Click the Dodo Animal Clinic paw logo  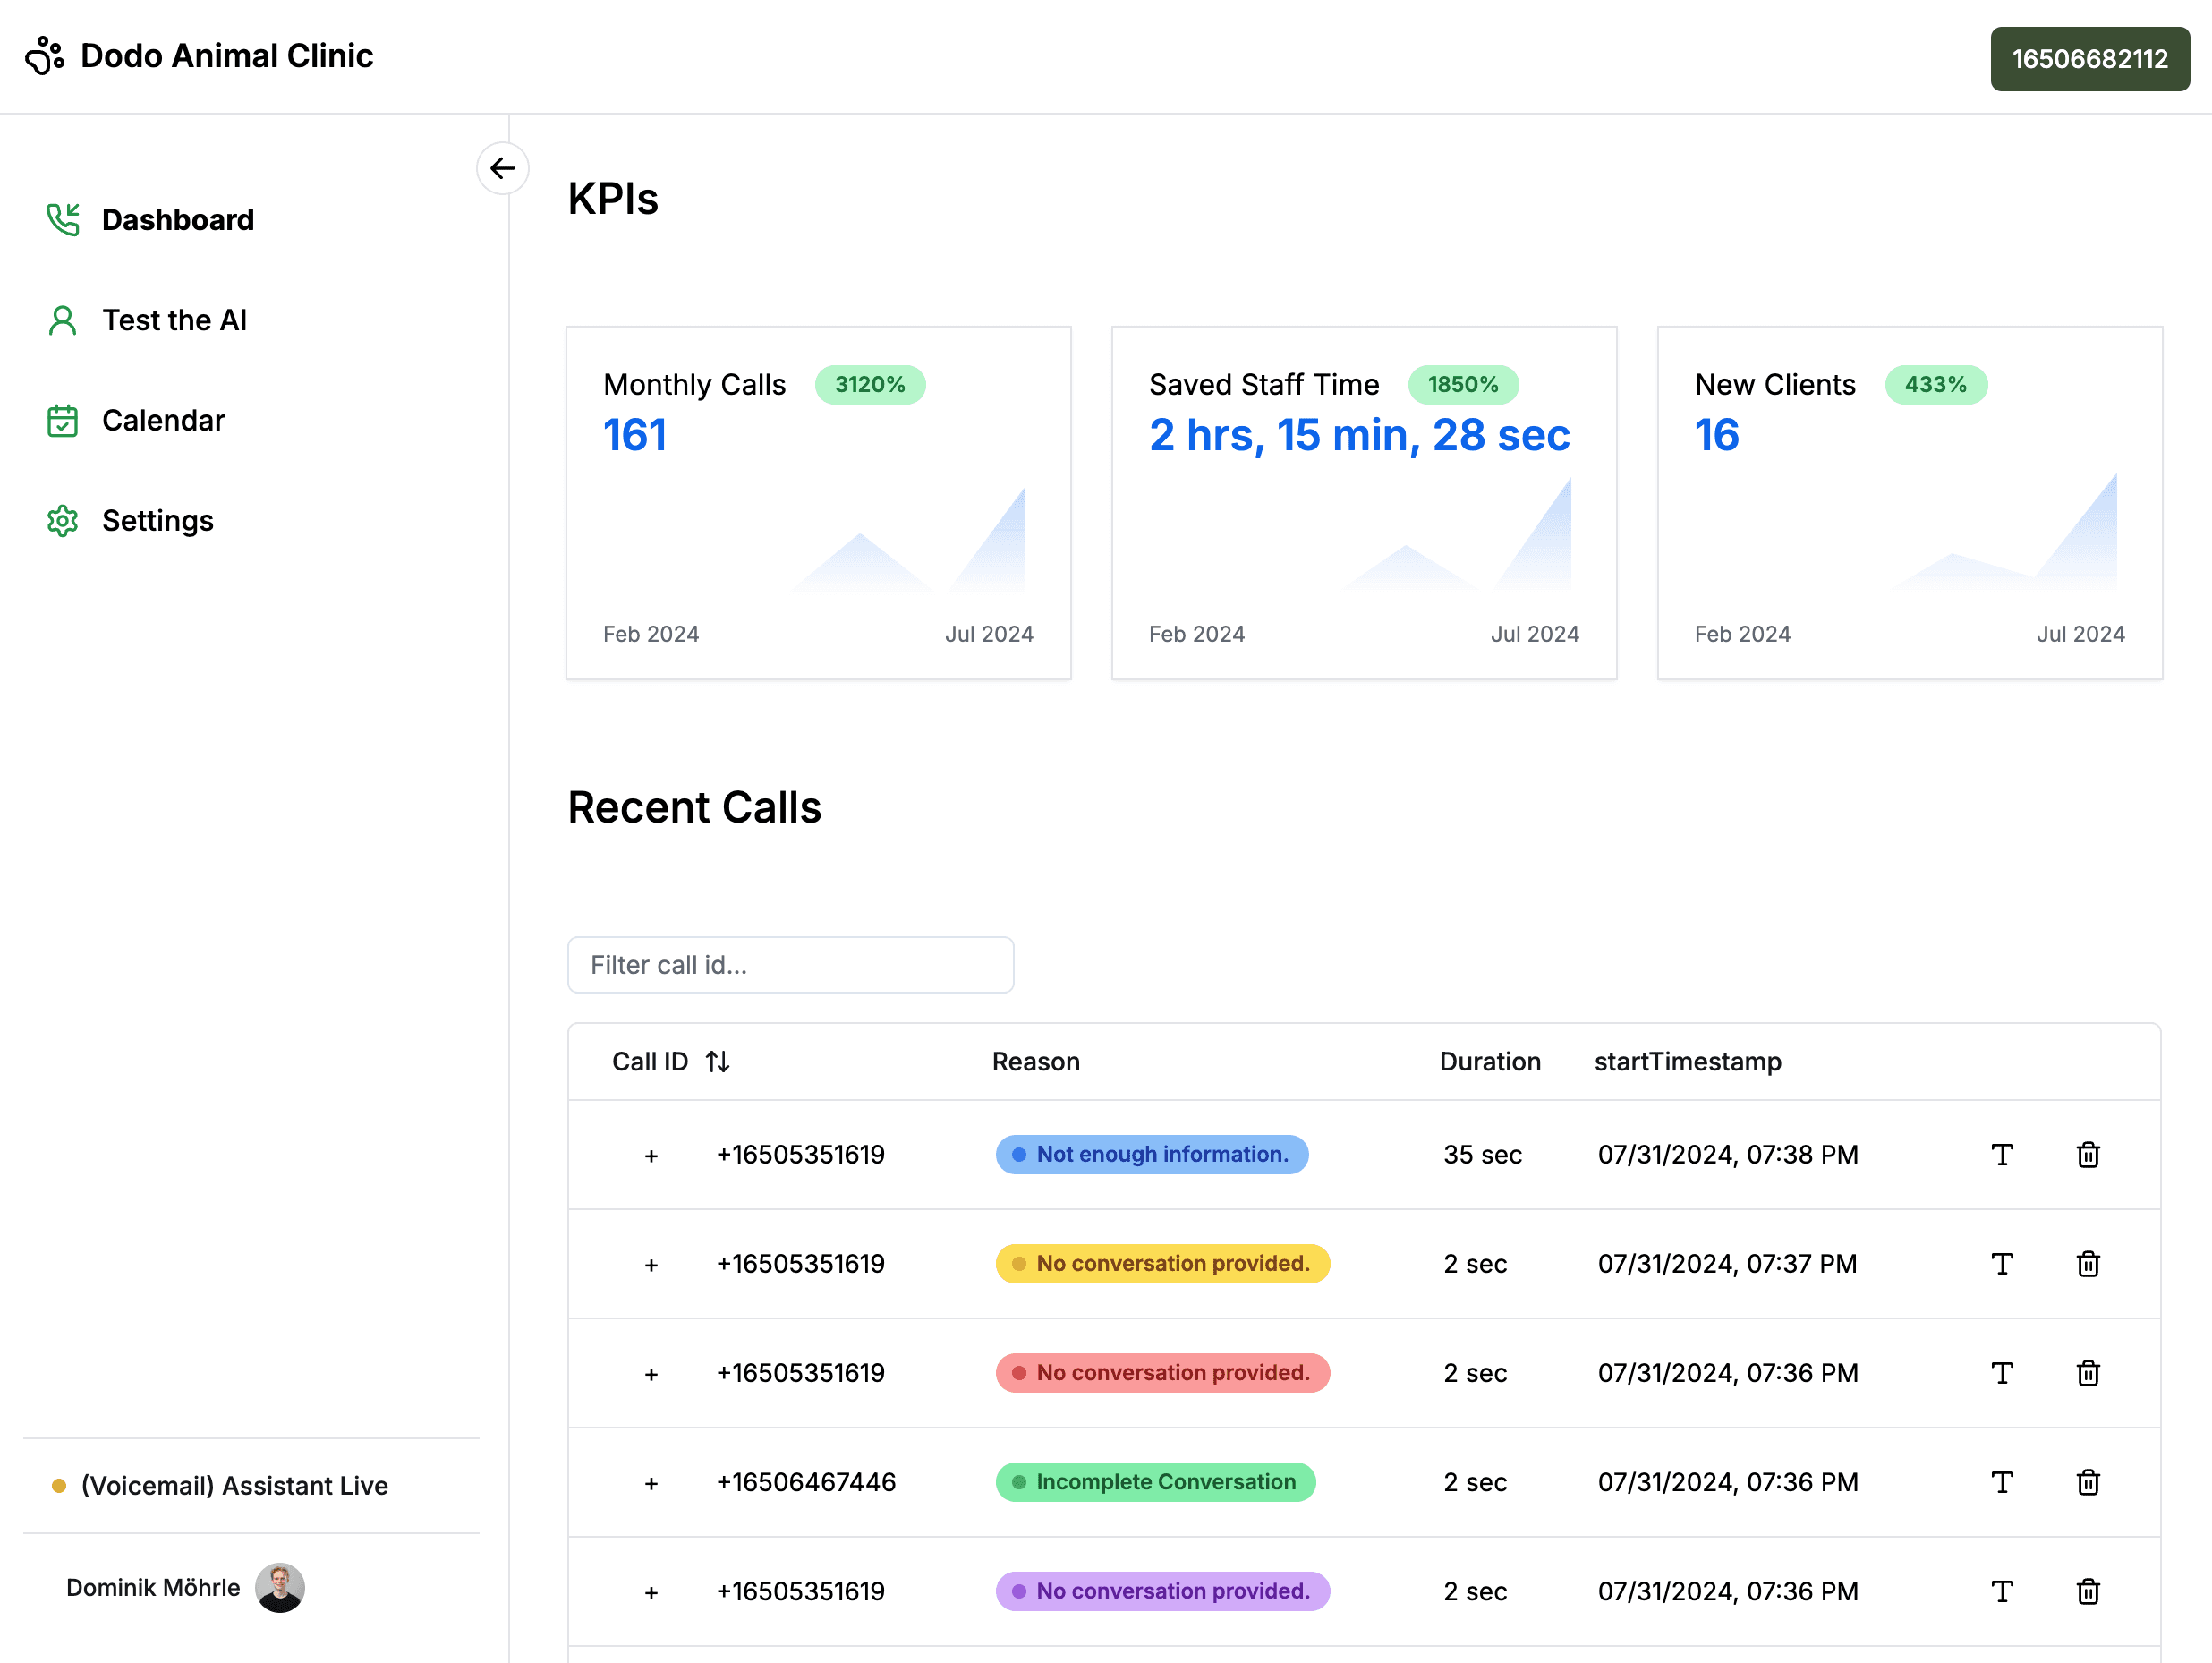(x=45, y=56)
